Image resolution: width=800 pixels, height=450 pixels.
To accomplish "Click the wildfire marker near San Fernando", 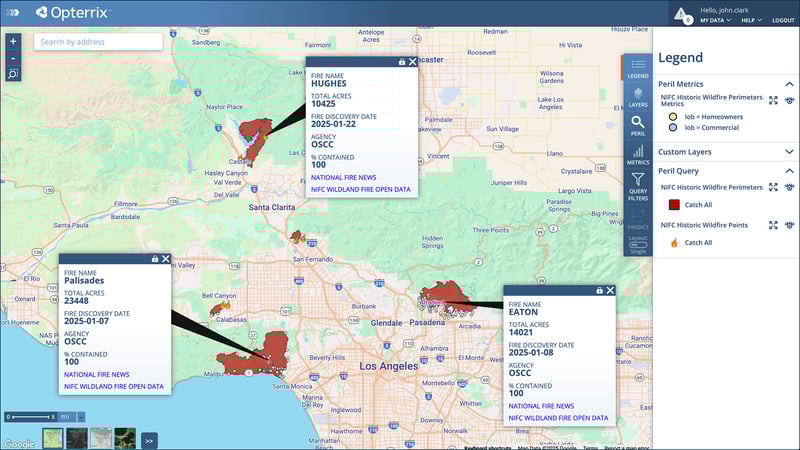I will click(297, 237).
